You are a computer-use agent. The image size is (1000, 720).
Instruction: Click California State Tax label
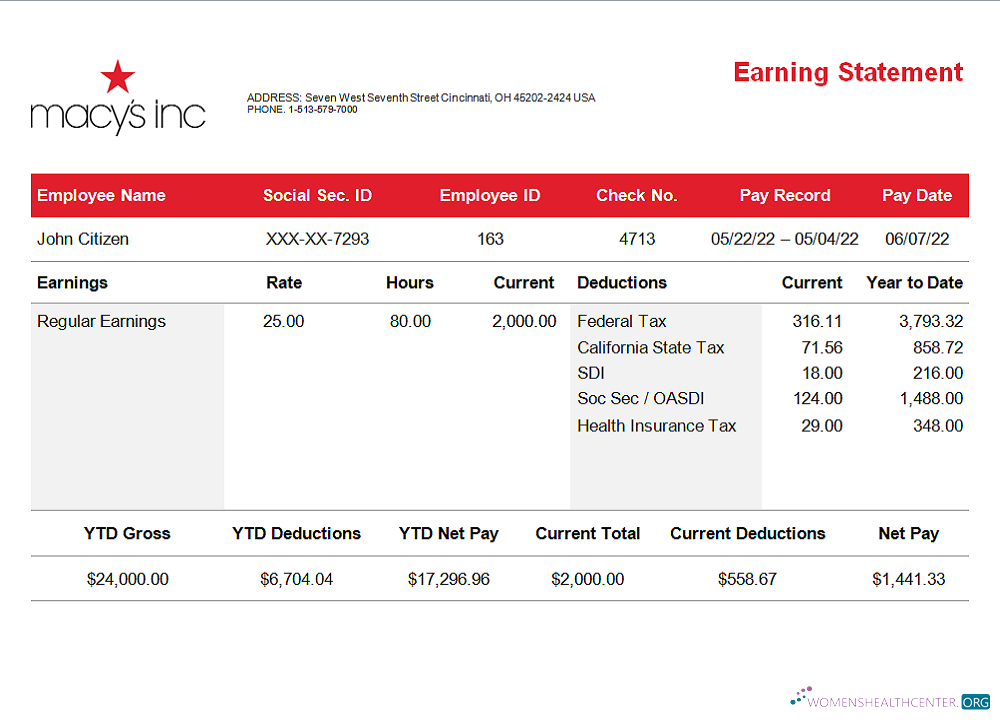[x=651, y=347]
